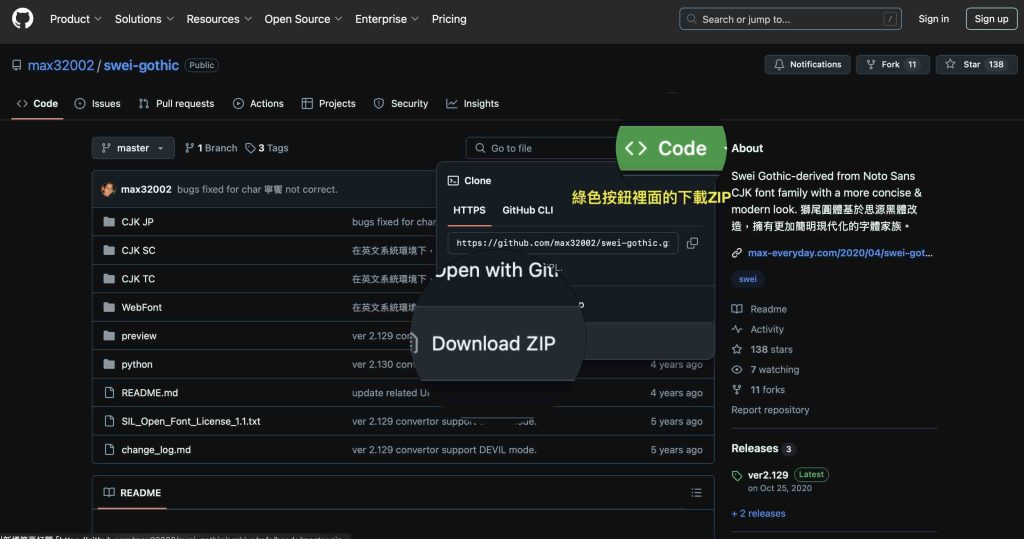
Task: Open the max32002 user profile link
Action: coord(61,65)
